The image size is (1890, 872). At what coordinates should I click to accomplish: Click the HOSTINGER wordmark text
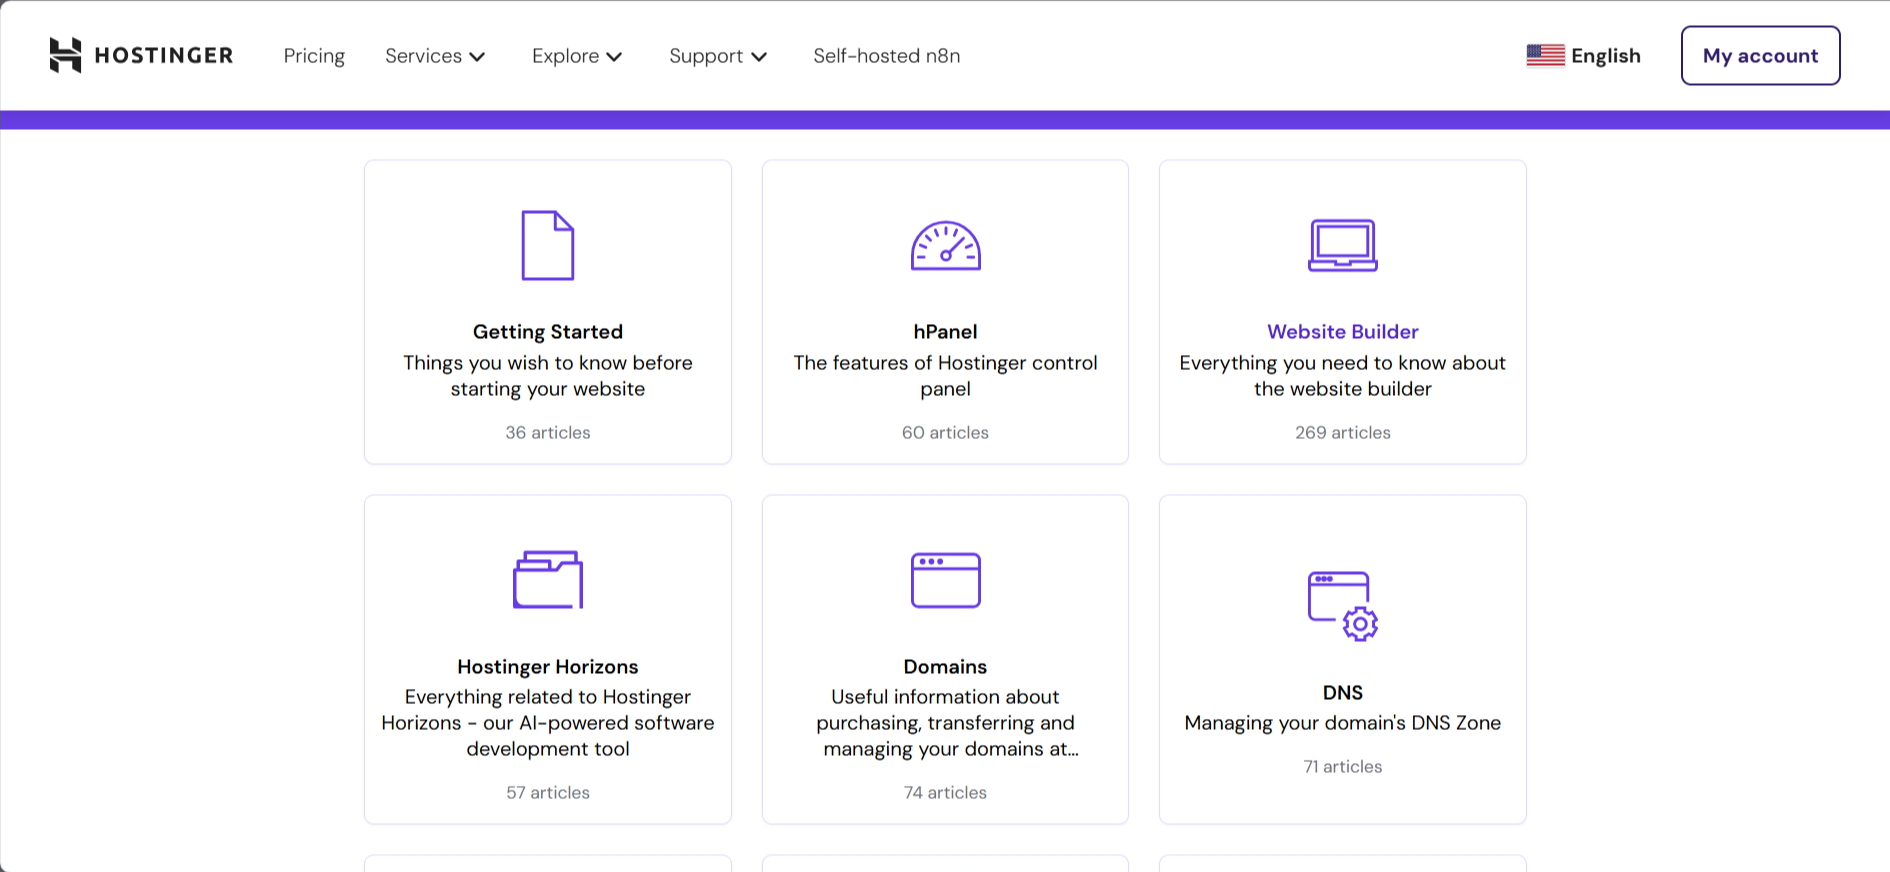(164, 55)
